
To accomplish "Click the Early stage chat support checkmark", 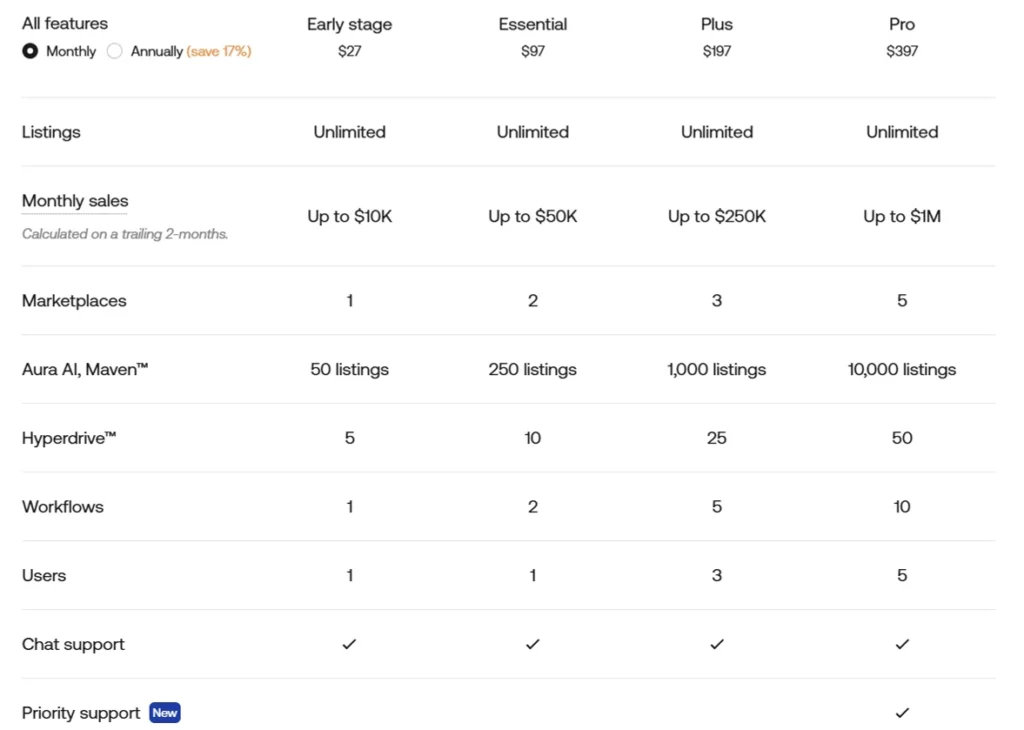I will pos(349,644).
